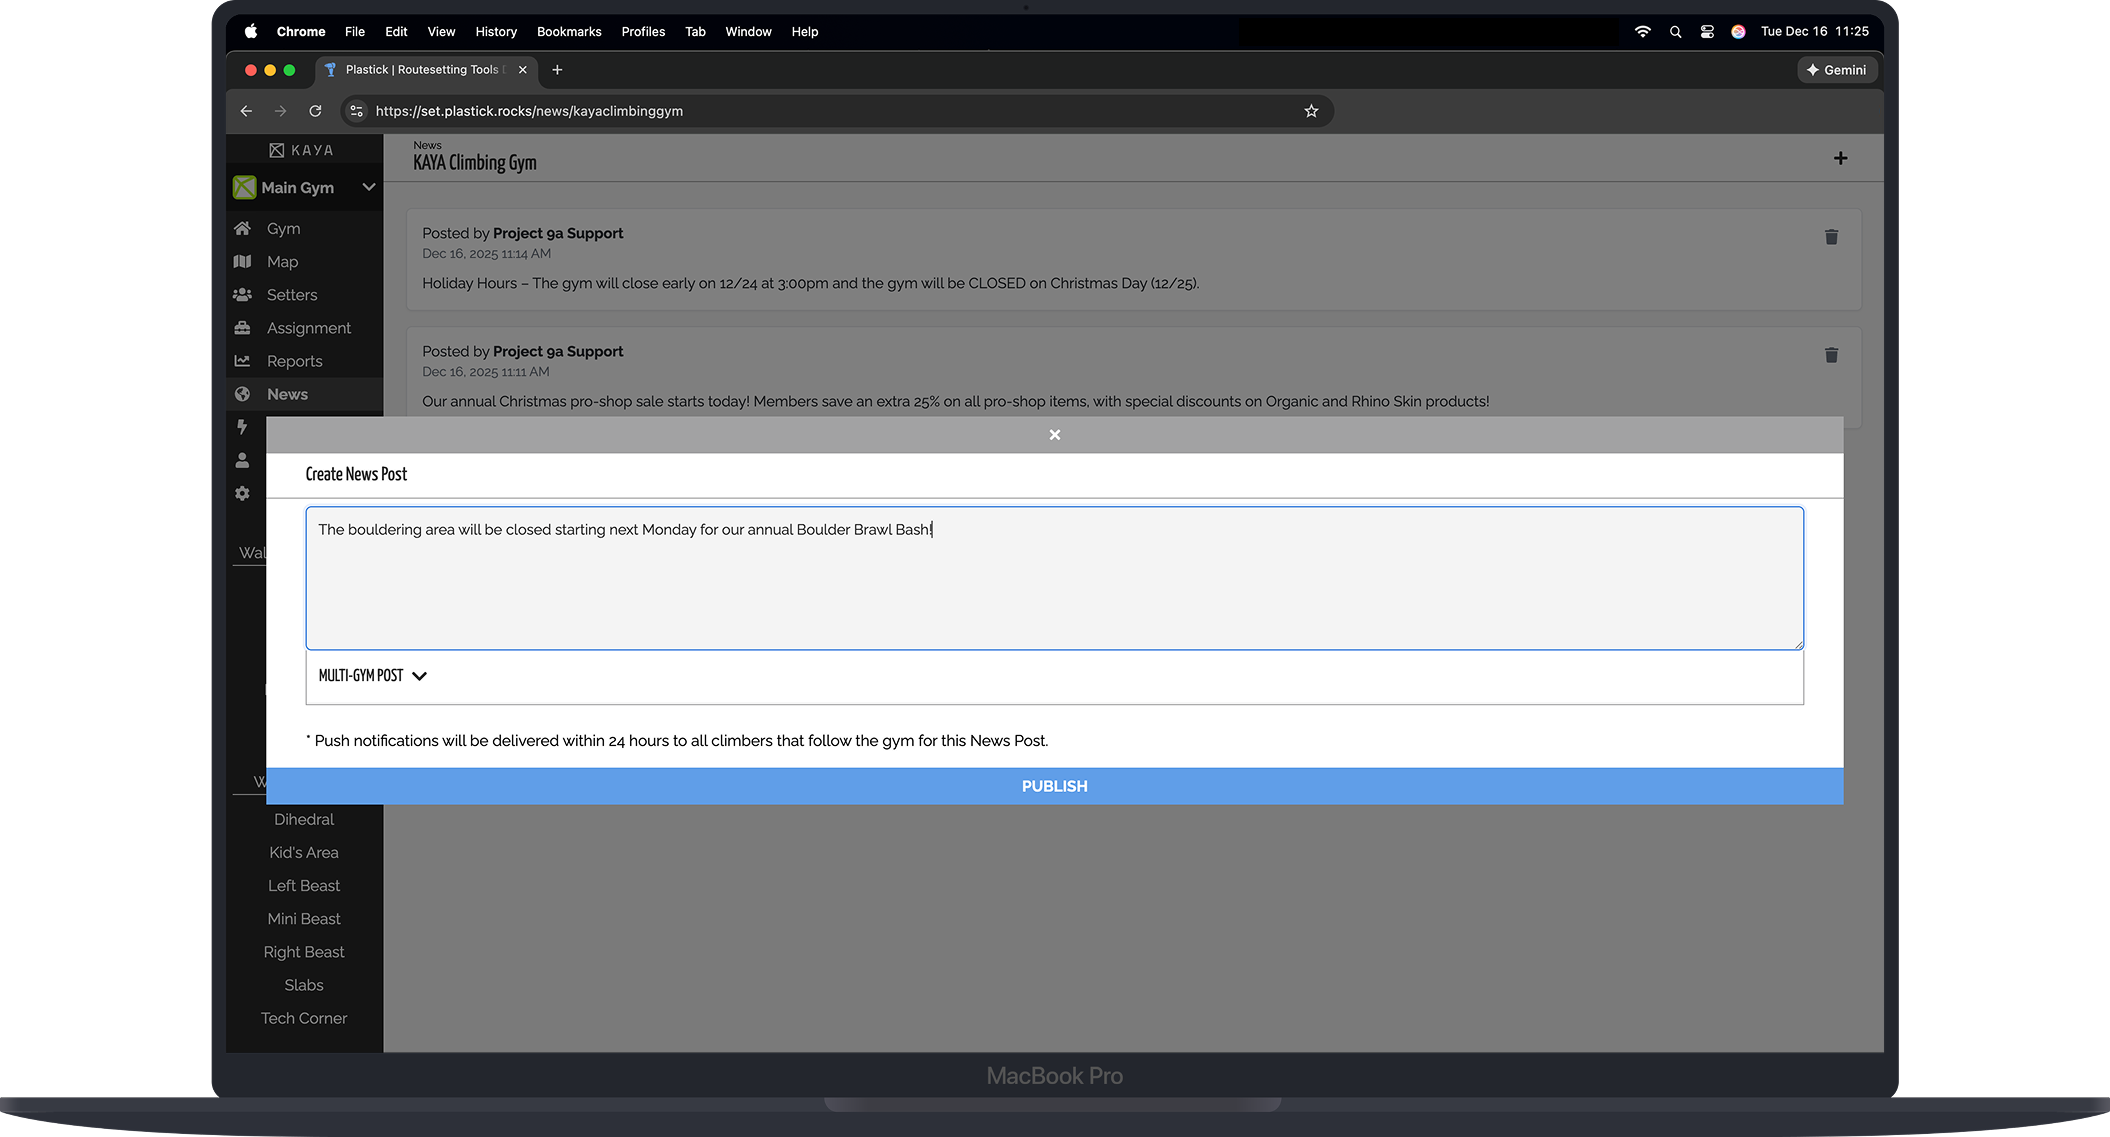Click the Setters people icon
The height and width of the screenshot is (1137, 2110).
point(242,295)
